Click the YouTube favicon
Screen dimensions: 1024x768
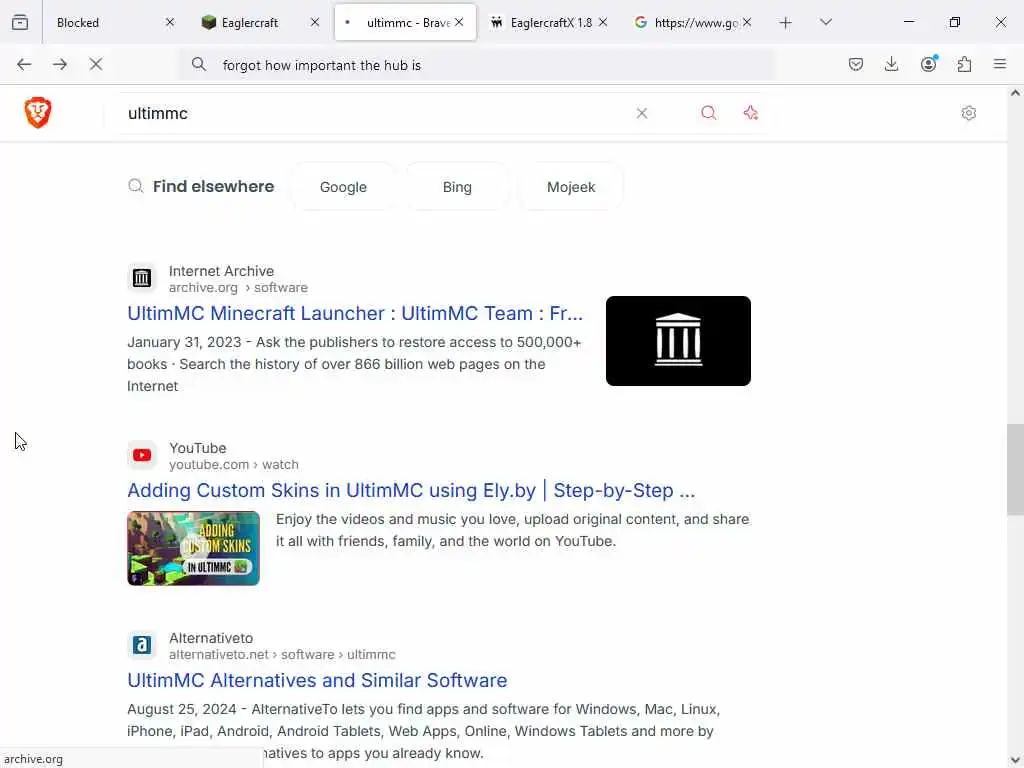coord(142,455)
